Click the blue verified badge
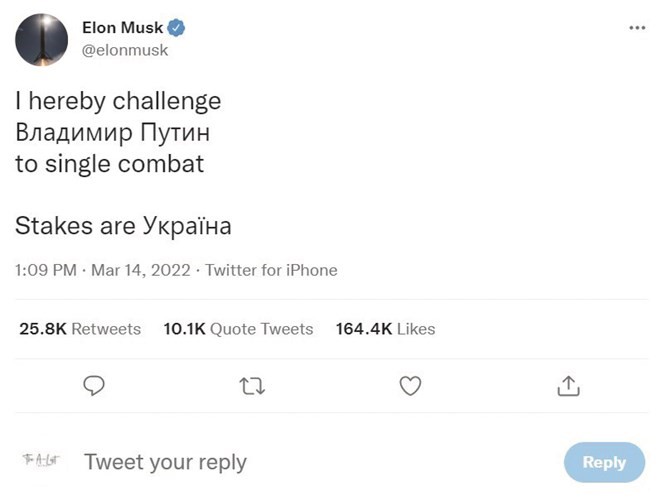The width and height of the screenshot is (666, 500). click(x=176, y=28)
